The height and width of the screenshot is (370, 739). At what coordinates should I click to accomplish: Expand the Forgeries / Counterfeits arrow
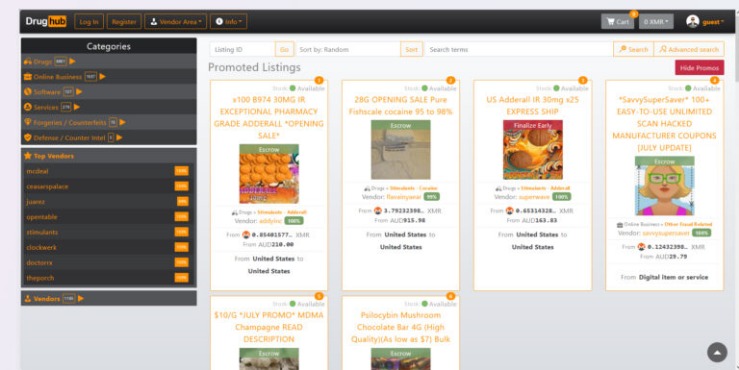click(x=123, y=122)
